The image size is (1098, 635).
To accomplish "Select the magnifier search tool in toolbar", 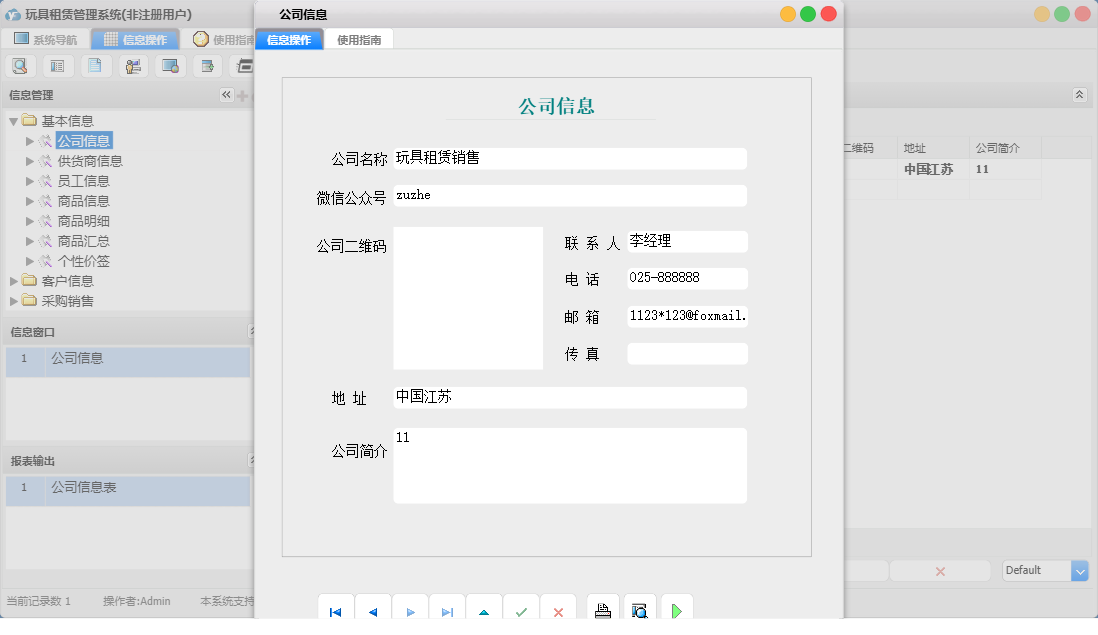I will 20,65.
